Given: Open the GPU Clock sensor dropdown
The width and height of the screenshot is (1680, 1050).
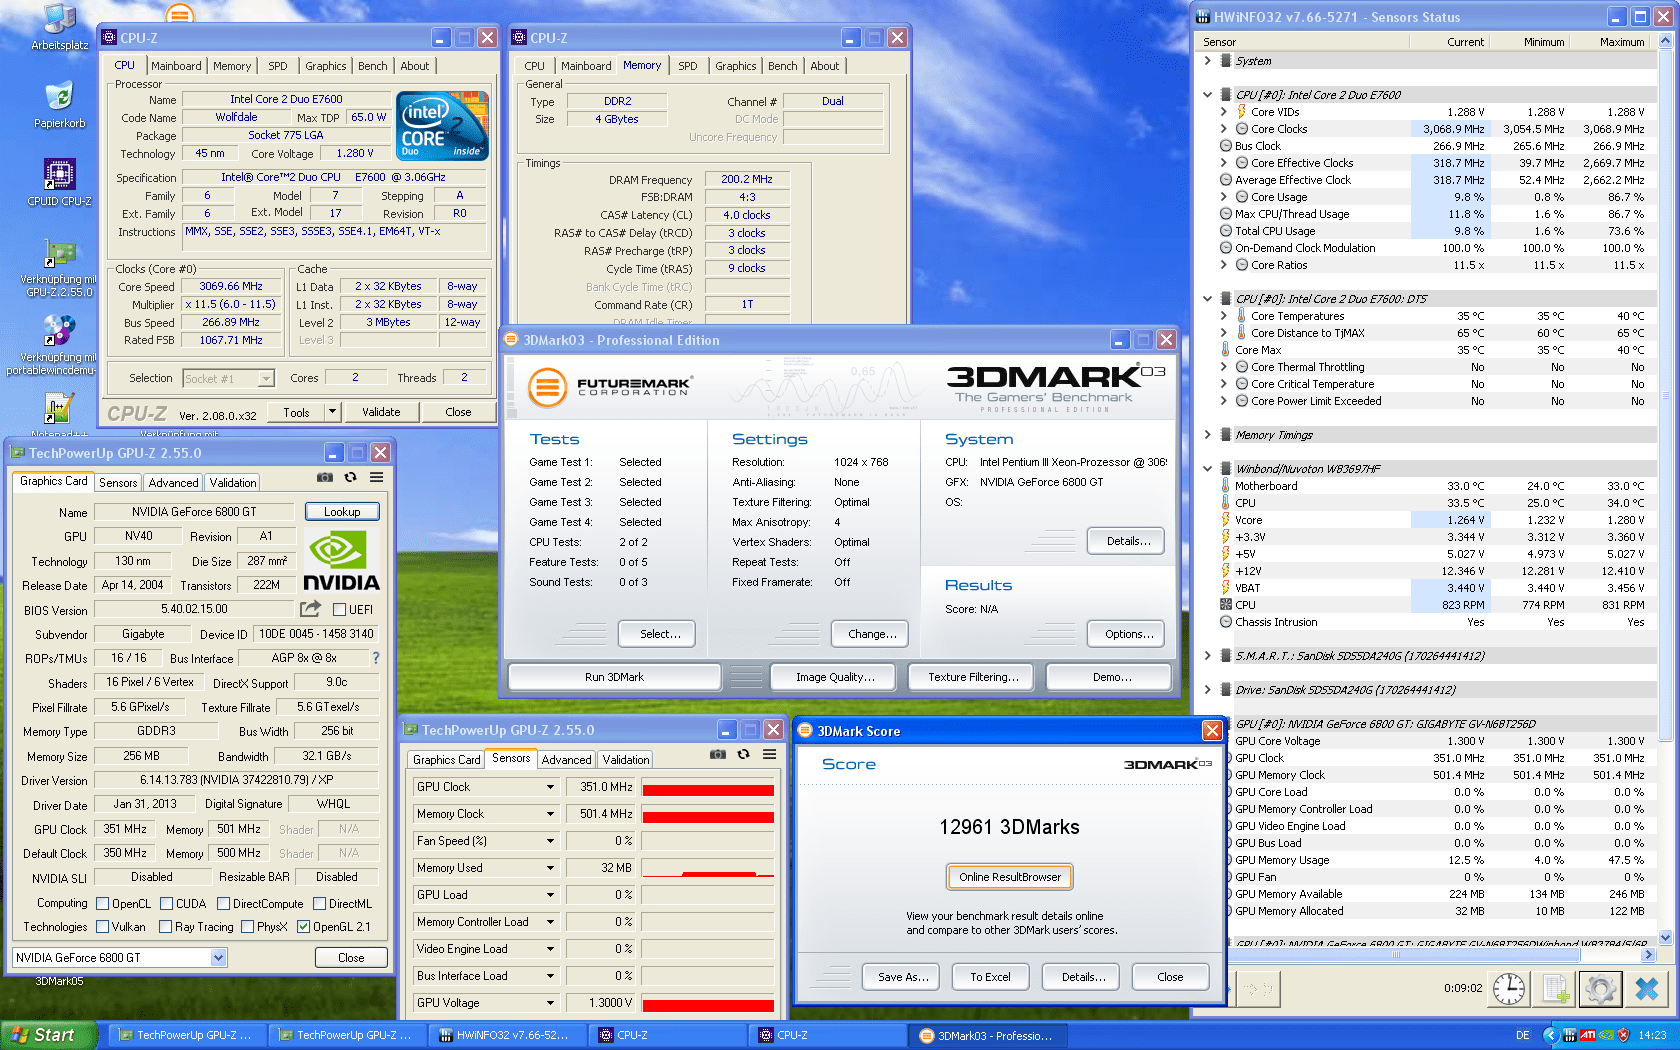Looking at the screenshot, I should (550, 787).
